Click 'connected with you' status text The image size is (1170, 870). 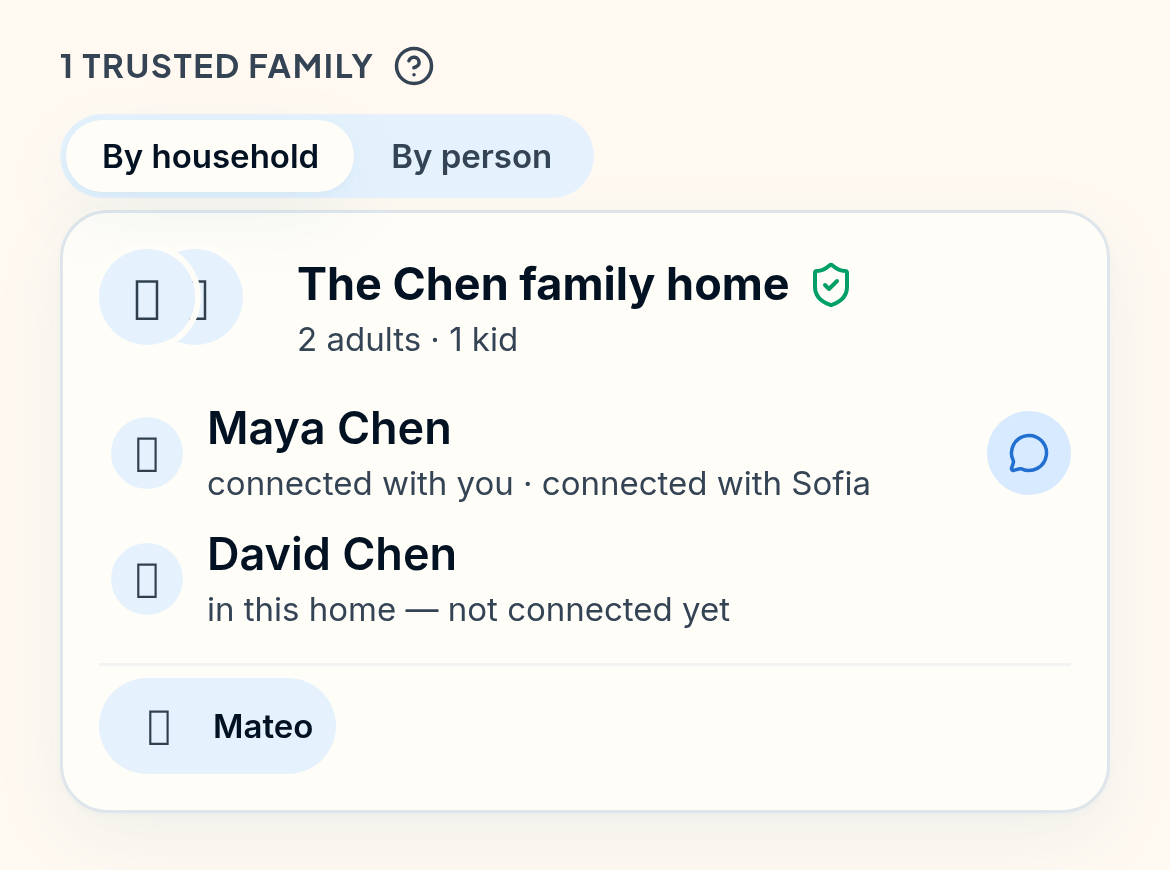360,484
